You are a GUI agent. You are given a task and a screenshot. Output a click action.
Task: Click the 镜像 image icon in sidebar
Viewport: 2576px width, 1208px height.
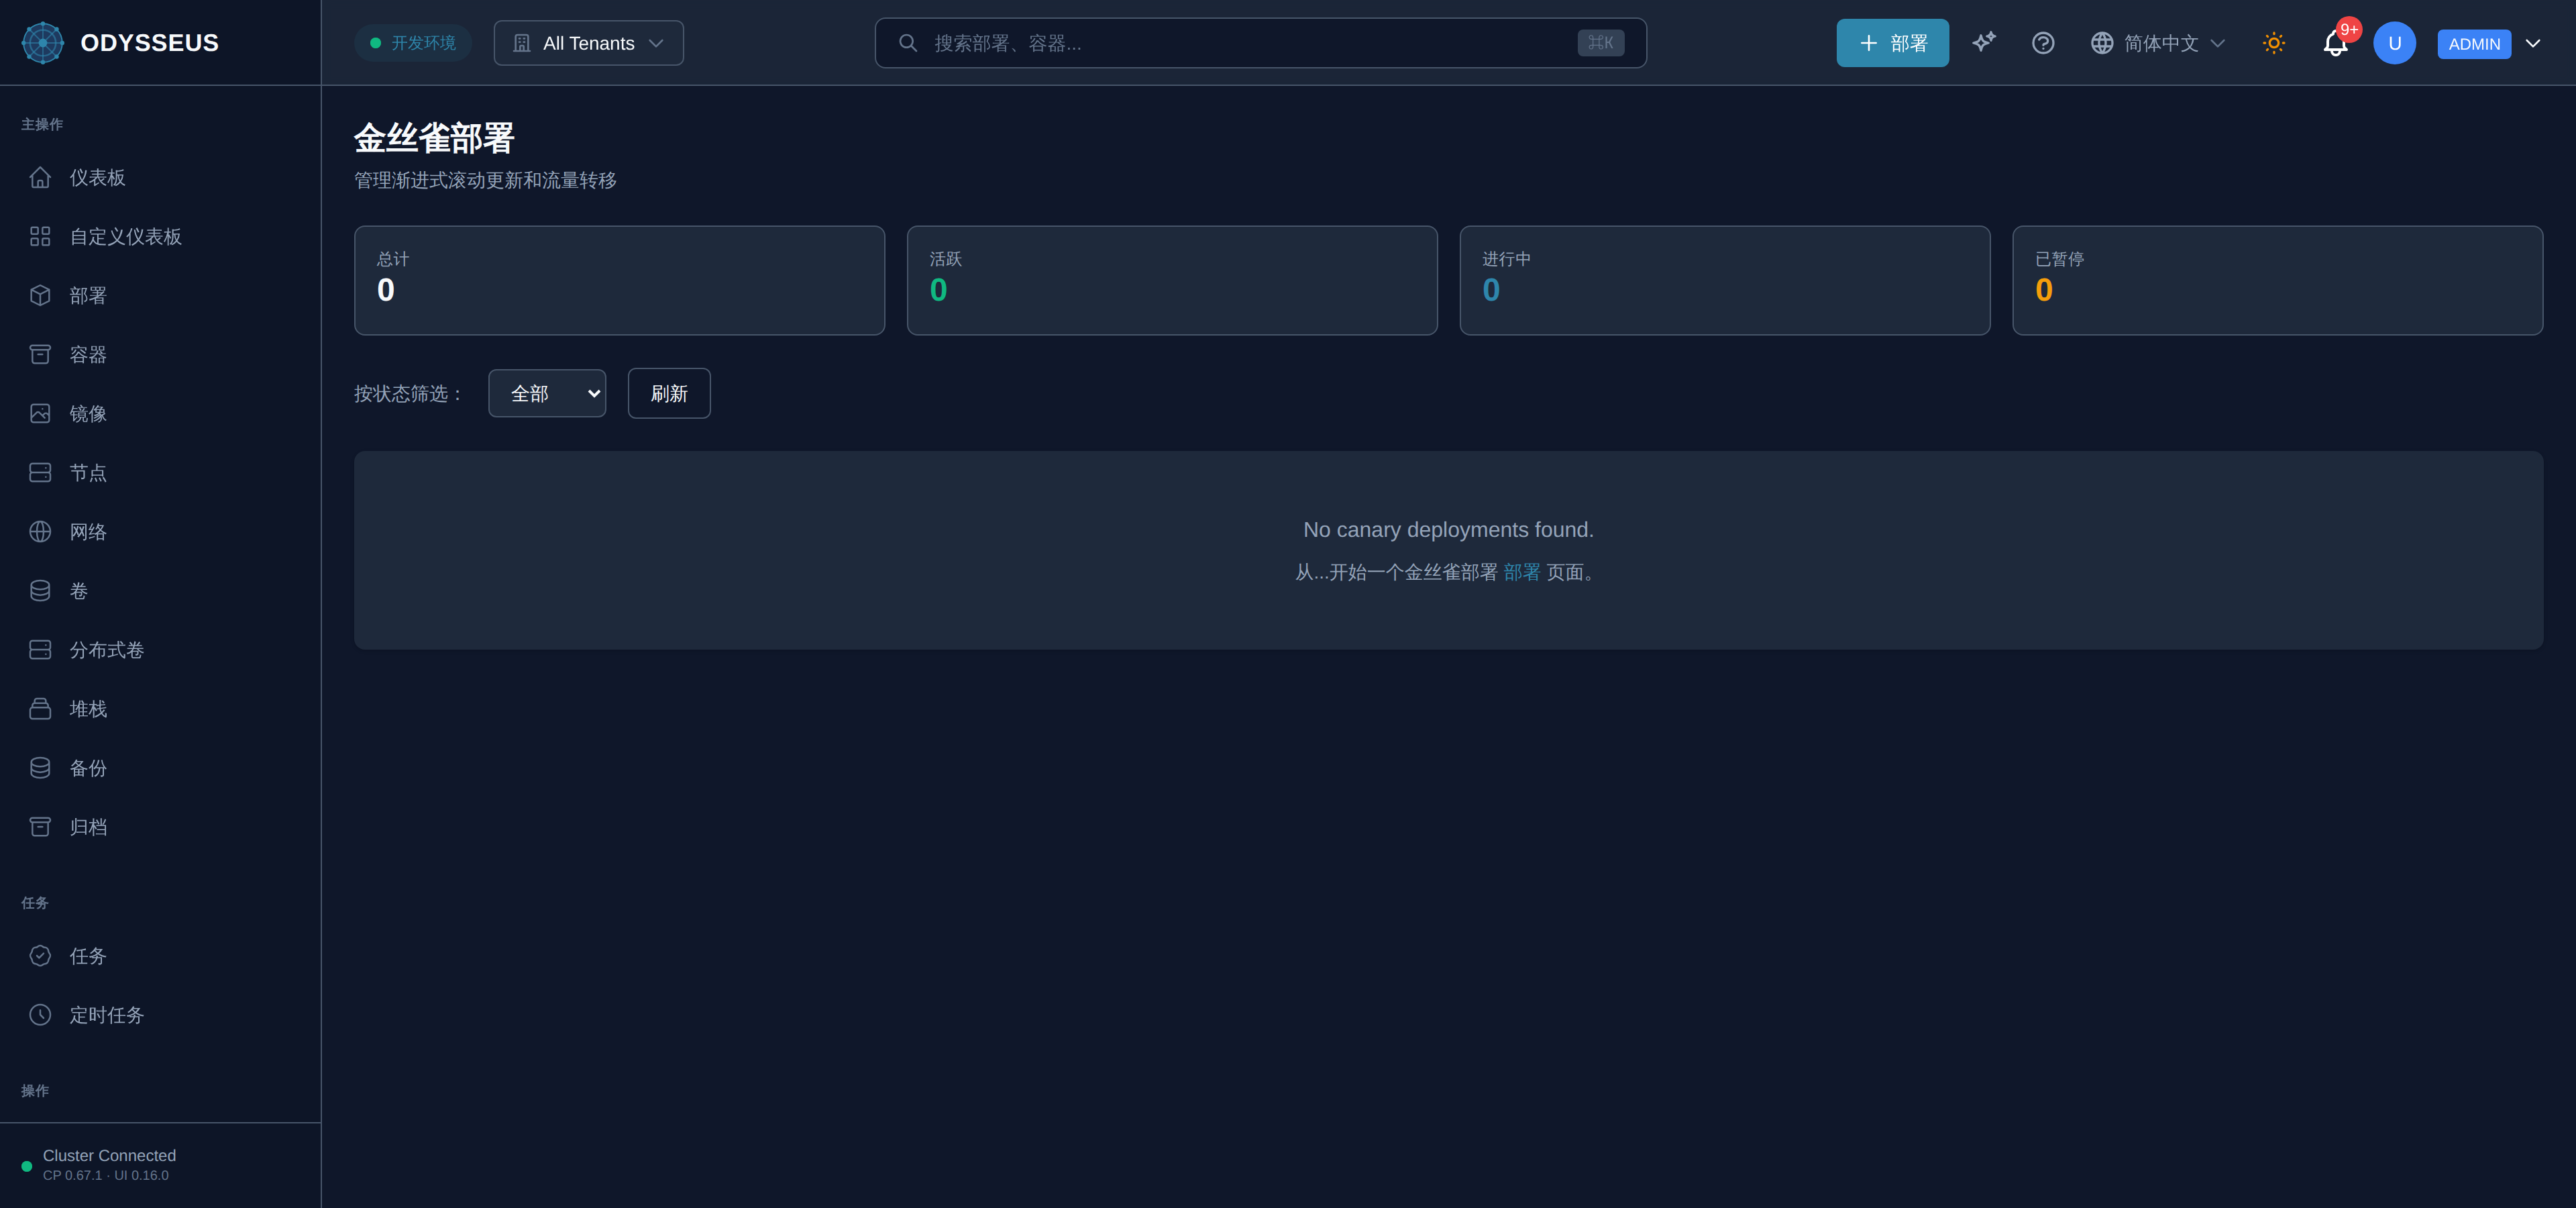point(40,413)
